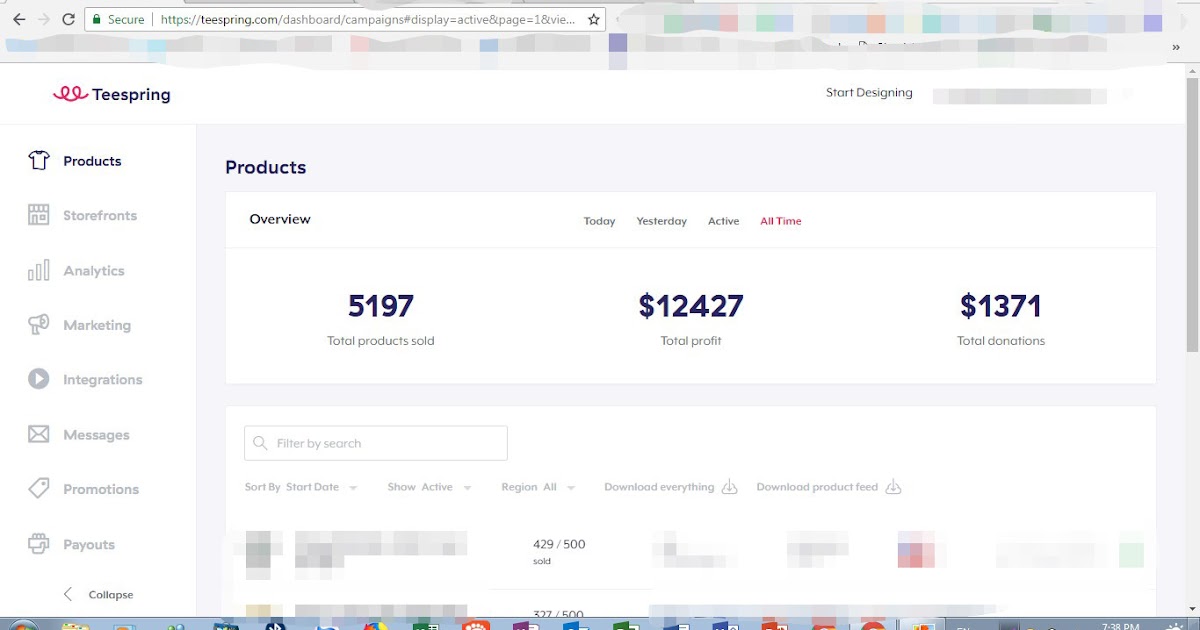Select the Products t-shirt icon in sidebar
The height and width of the screenshot is (630, 1200).
(x=38, y=160)
